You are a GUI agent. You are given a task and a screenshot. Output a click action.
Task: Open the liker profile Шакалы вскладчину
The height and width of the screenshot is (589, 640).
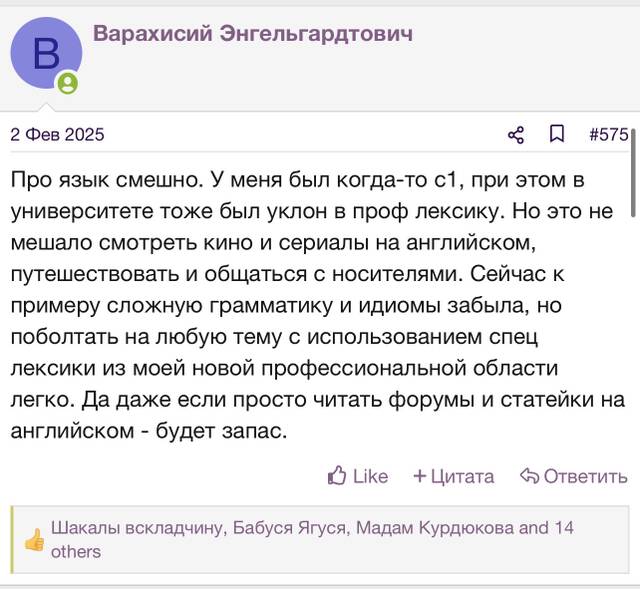137,528
